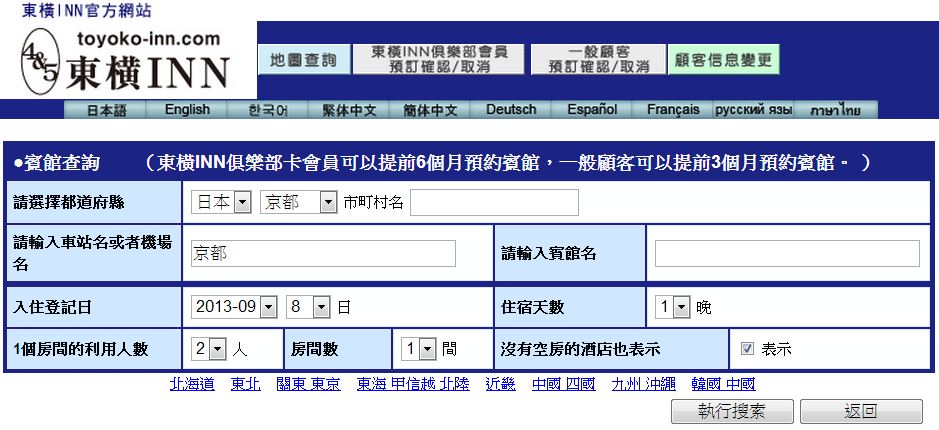Click the Toyoko INN 4&5 logo
Viewport: 939px width, 430px height.
click(126, 62)
